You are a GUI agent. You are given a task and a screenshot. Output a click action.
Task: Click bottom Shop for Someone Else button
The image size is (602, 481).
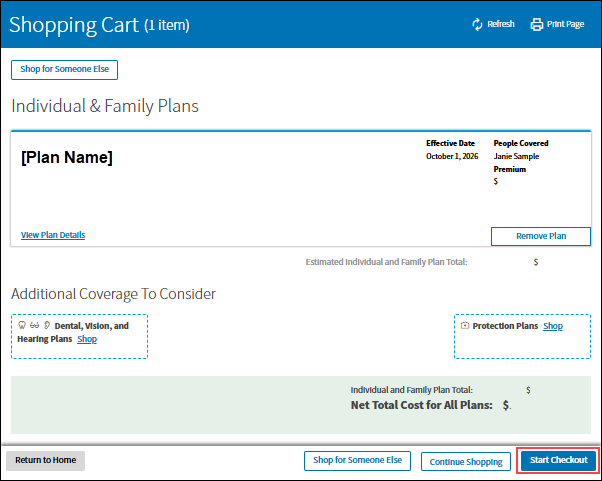pyautogui.click(x=357, y=461)
